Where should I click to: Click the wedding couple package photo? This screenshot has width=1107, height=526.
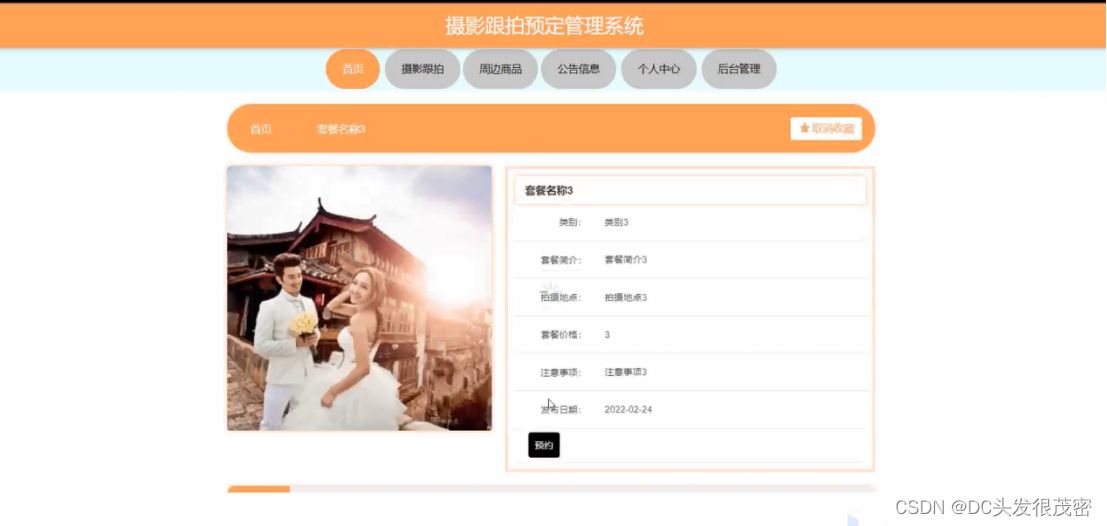[359, 298]
